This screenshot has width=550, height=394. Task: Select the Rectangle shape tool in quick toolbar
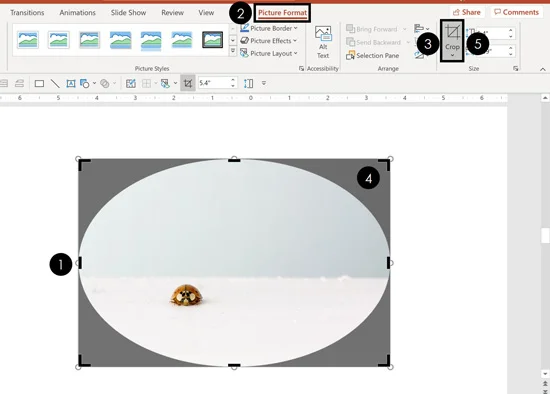[39, 84]
